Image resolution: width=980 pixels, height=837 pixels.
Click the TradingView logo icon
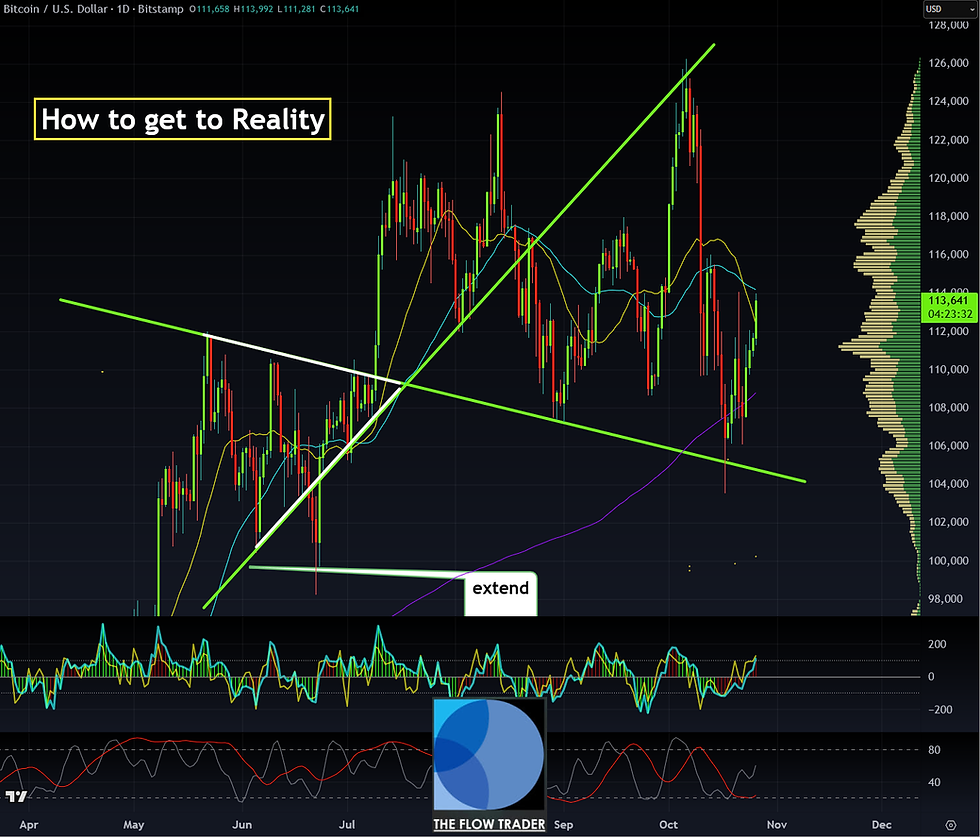[17, 796]
